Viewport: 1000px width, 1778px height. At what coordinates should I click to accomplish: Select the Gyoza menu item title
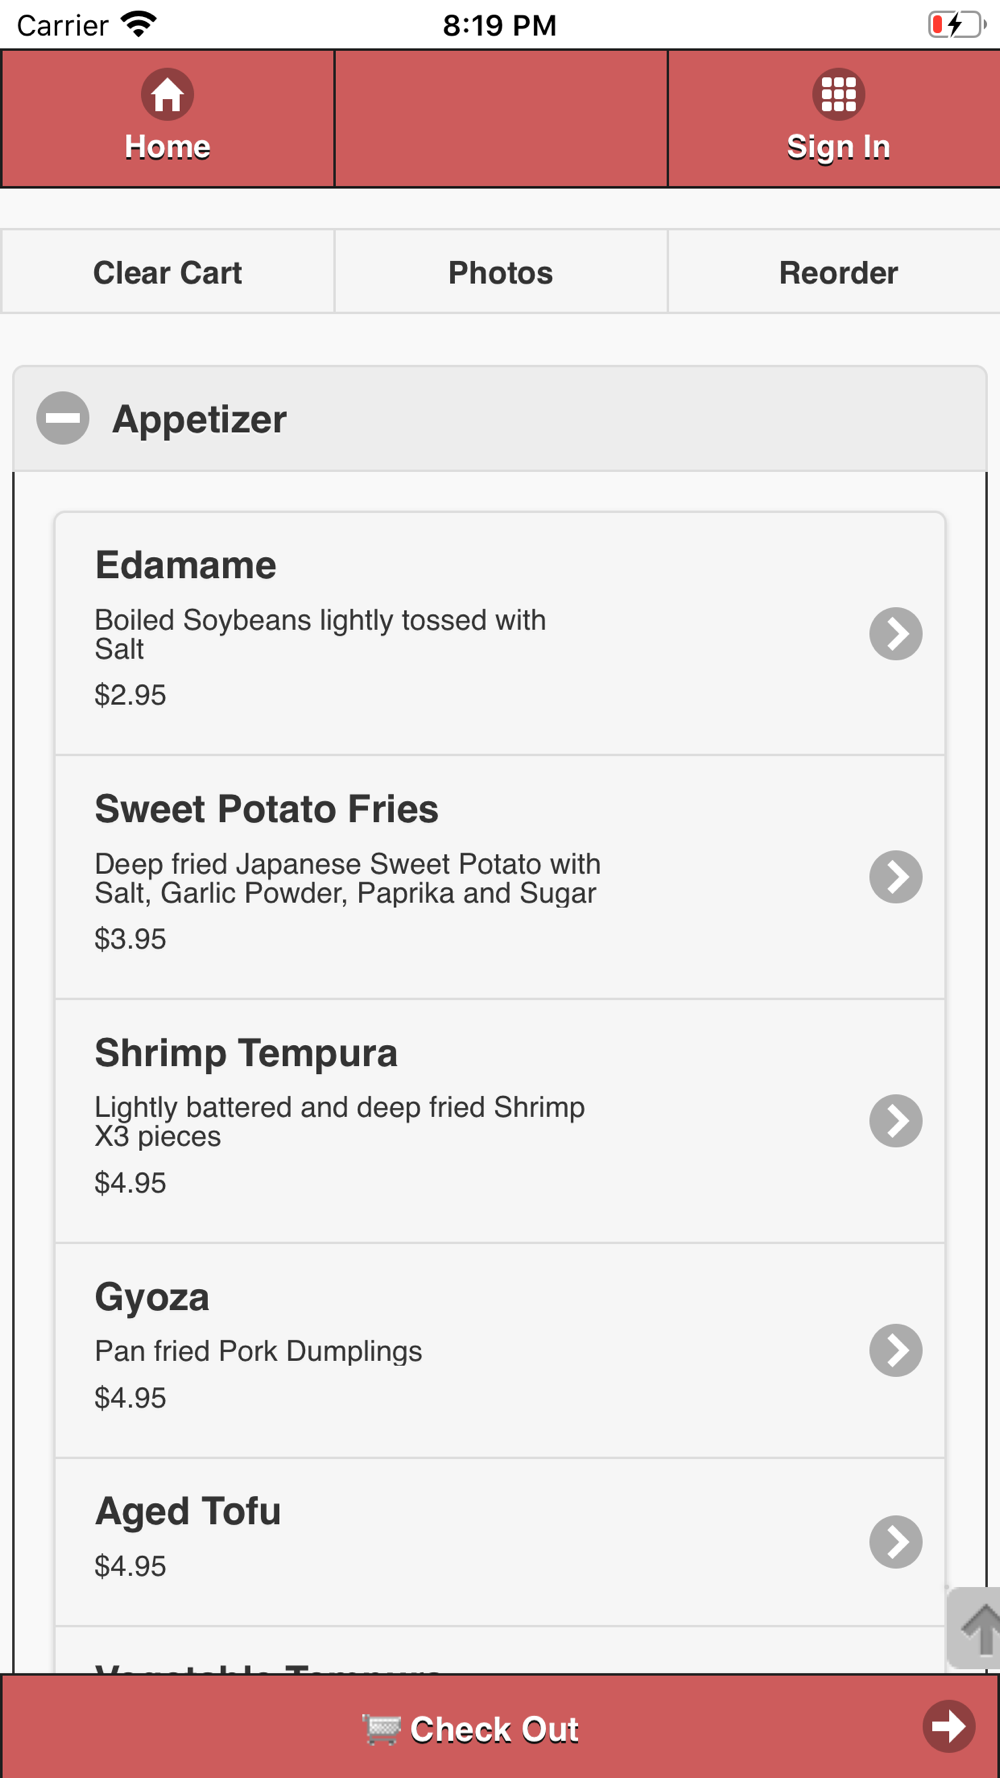[x=152, y=1297]
